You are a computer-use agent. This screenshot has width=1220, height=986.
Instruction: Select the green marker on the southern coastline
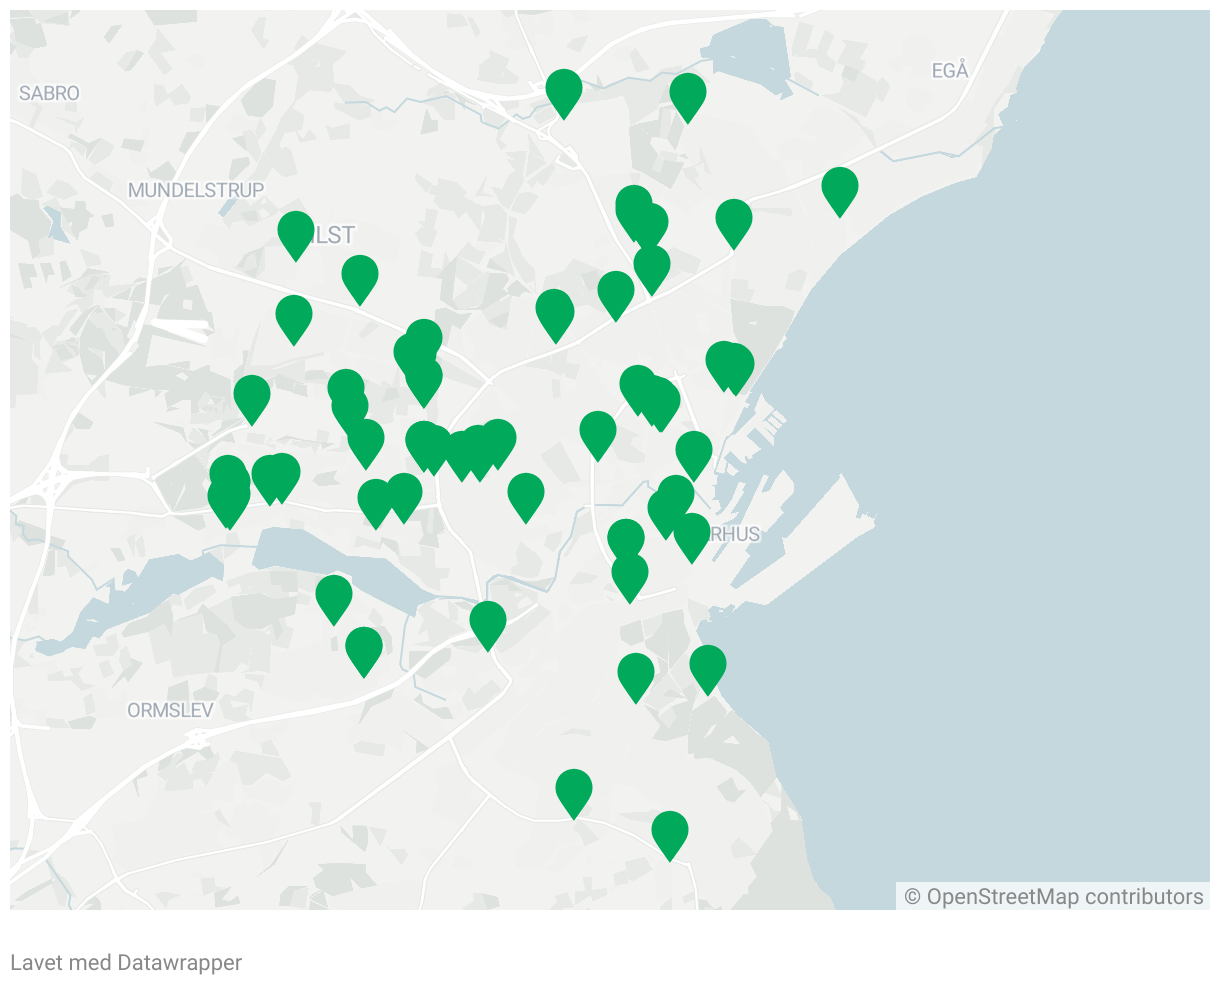coord(707,666)
